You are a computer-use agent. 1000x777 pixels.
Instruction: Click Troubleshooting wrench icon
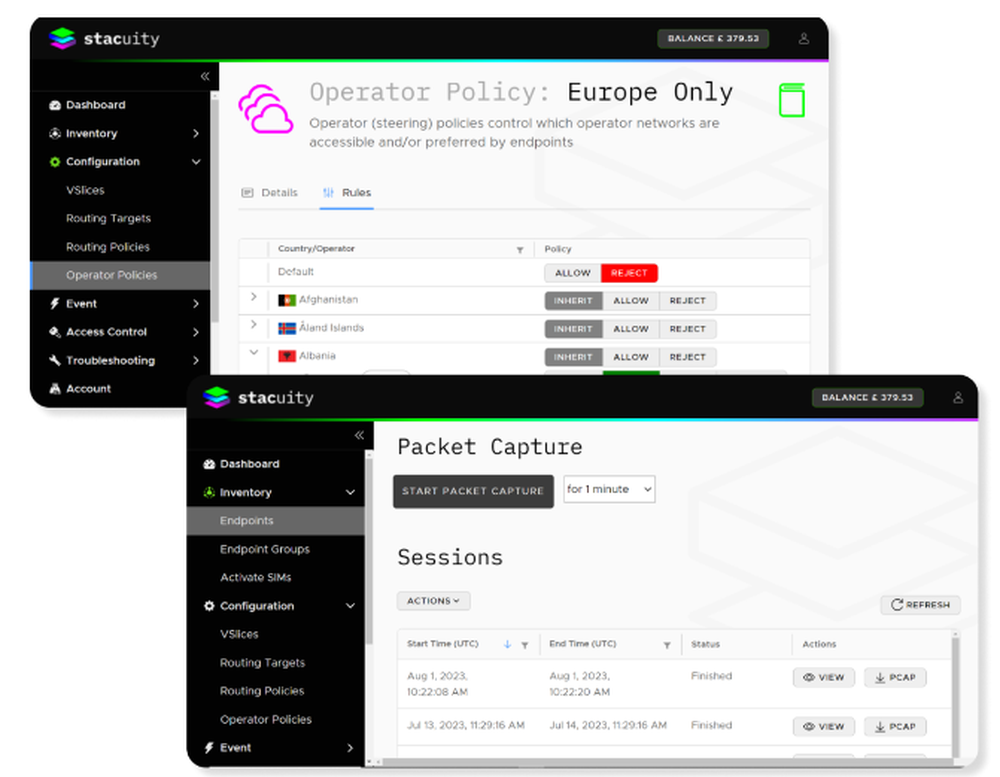(55, 360)
